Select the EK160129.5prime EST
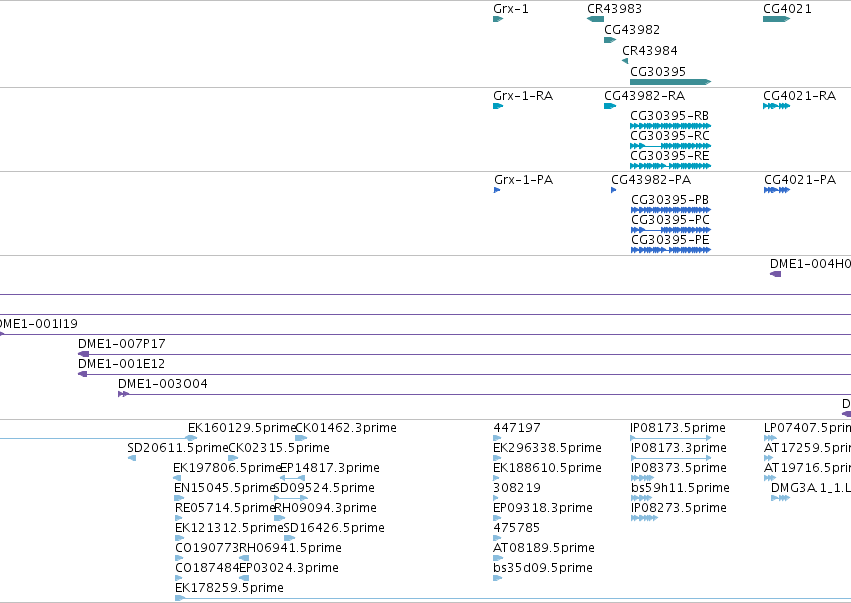 pos(191,438)
